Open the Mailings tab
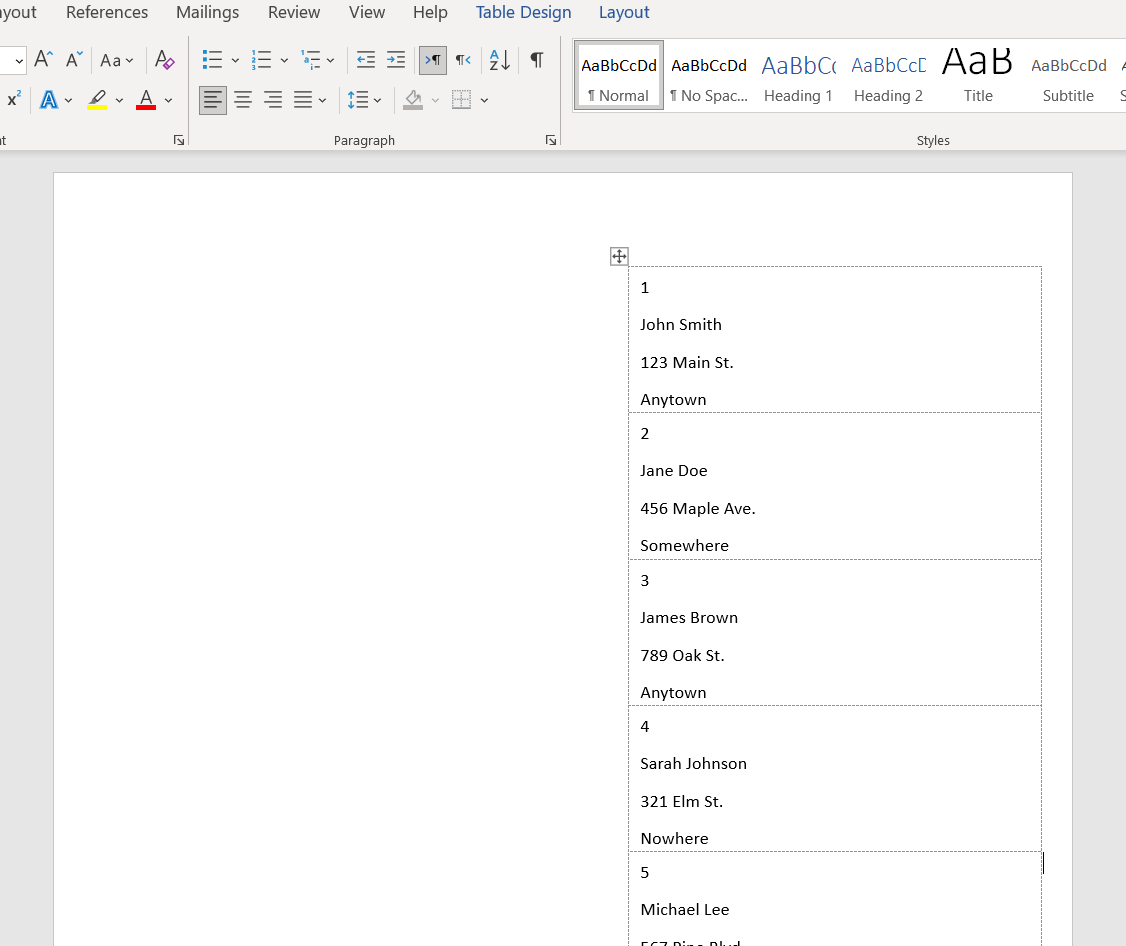 point(207,12)
